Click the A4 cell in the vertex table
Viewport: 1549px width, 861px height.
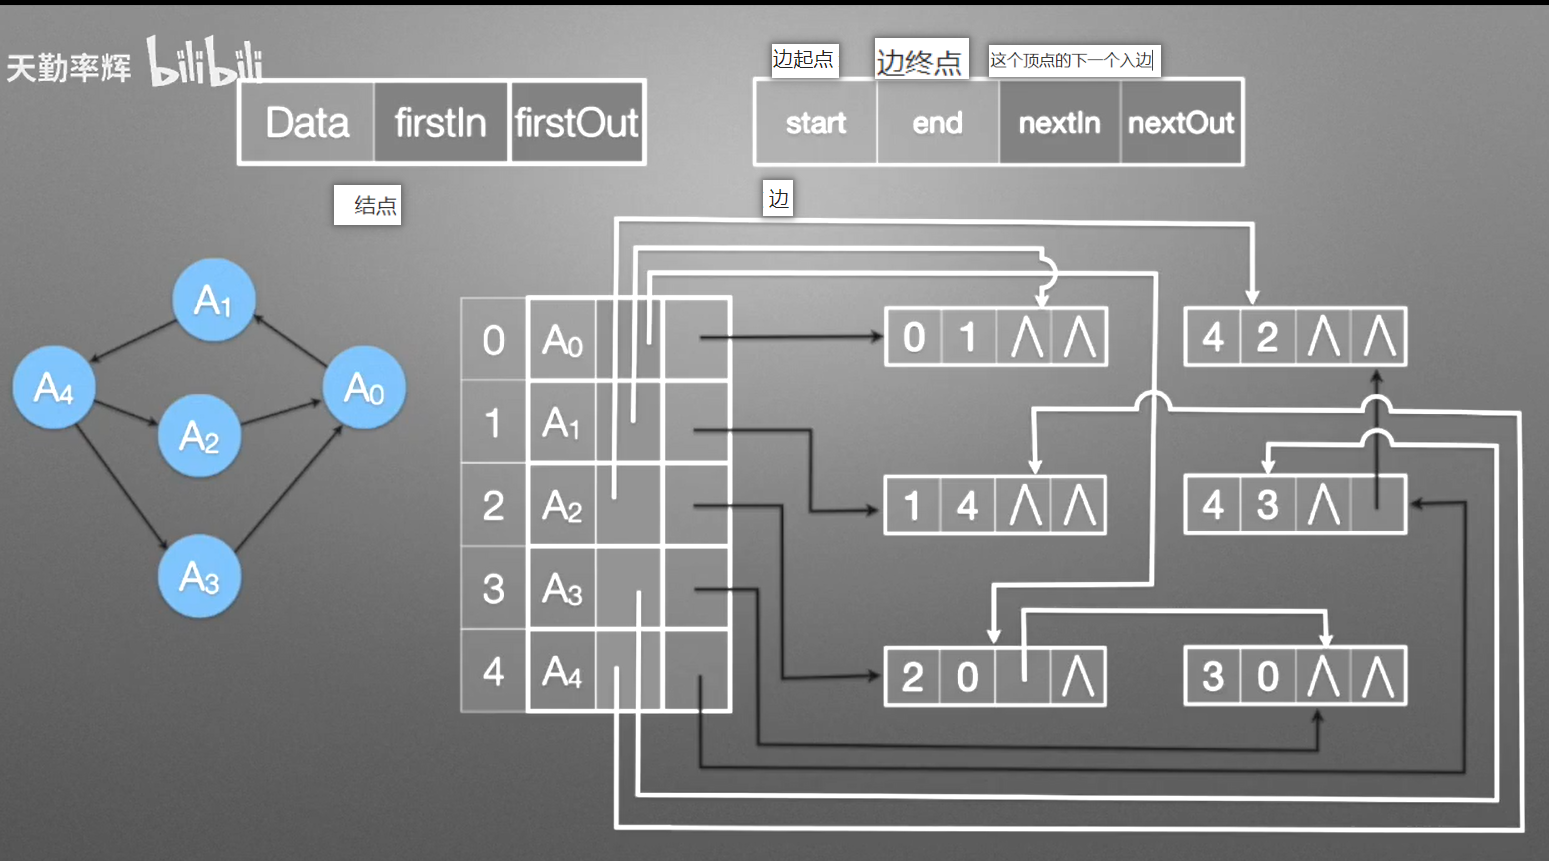click(562, 671)
